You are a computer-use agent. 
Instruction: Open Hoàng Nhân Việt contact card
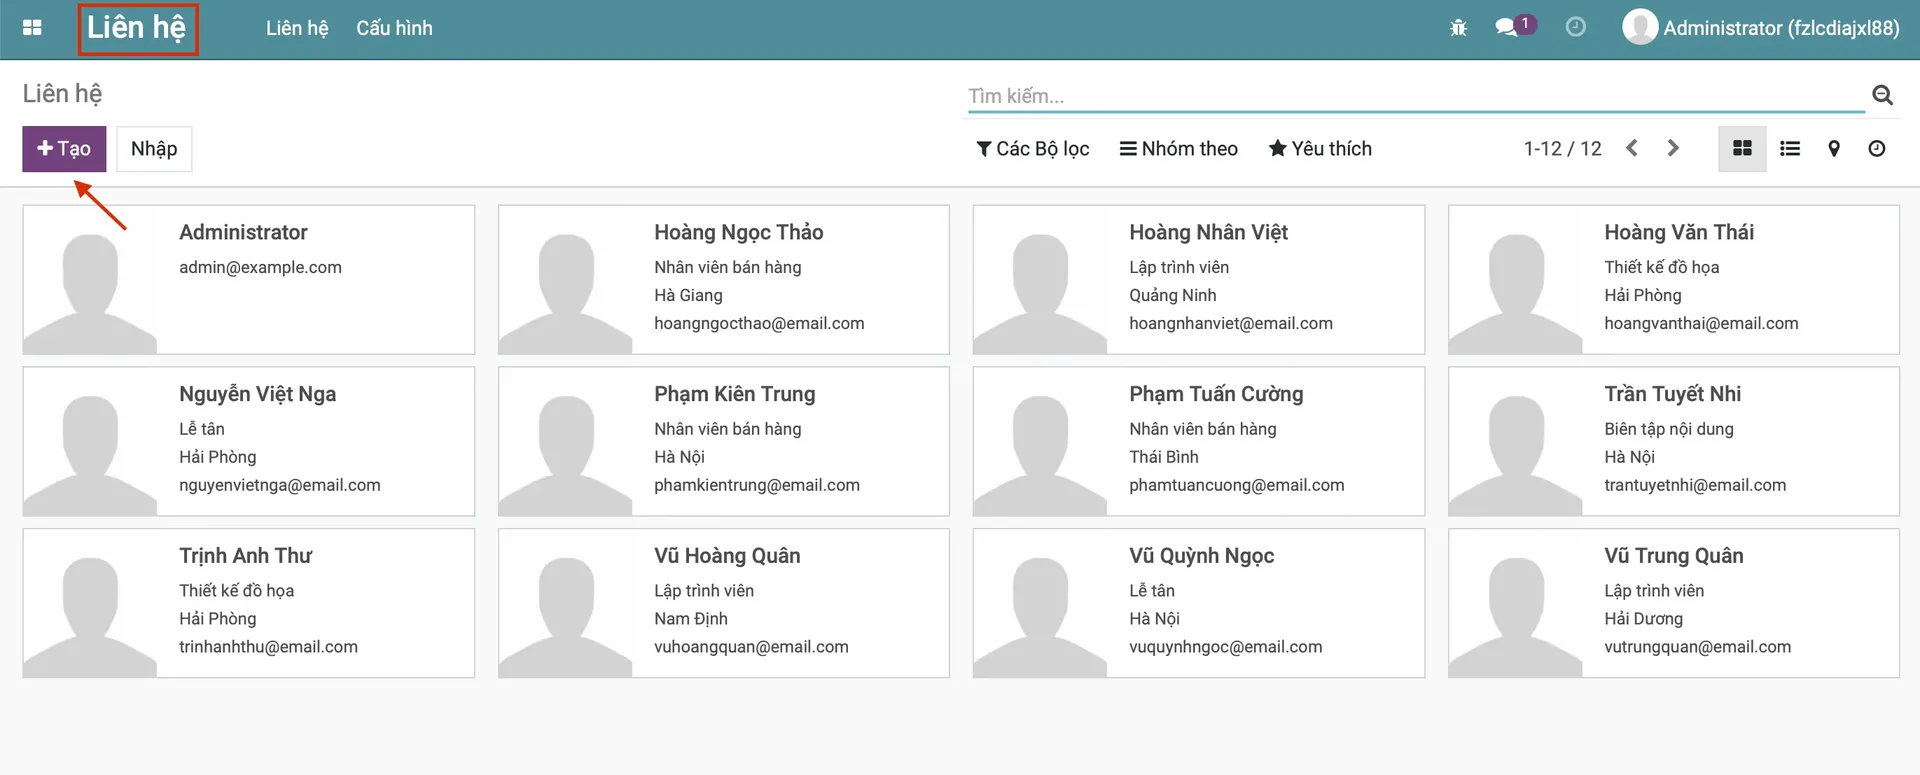1199,279
